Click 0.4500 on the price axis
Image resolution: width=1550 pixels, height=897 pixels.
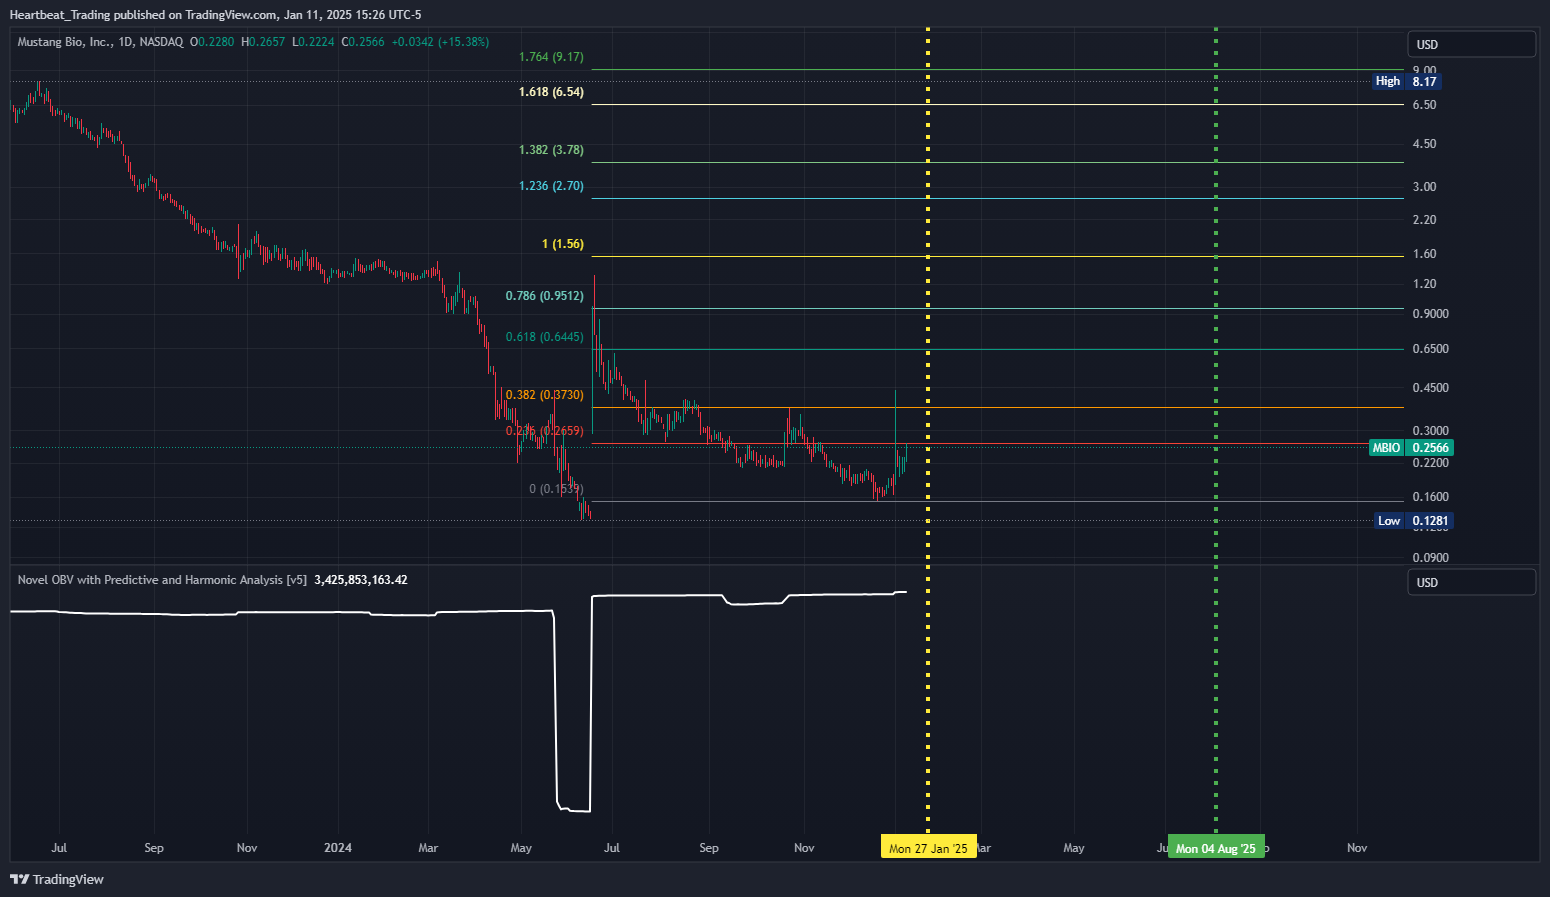pyautogui.click(x=1430, y=388)
